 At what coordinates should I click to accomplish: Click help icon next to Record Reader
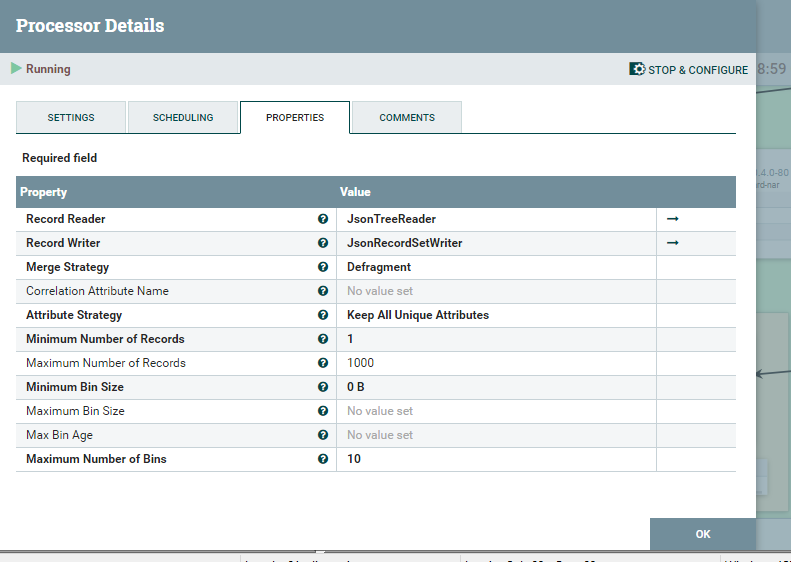point(323,219)
